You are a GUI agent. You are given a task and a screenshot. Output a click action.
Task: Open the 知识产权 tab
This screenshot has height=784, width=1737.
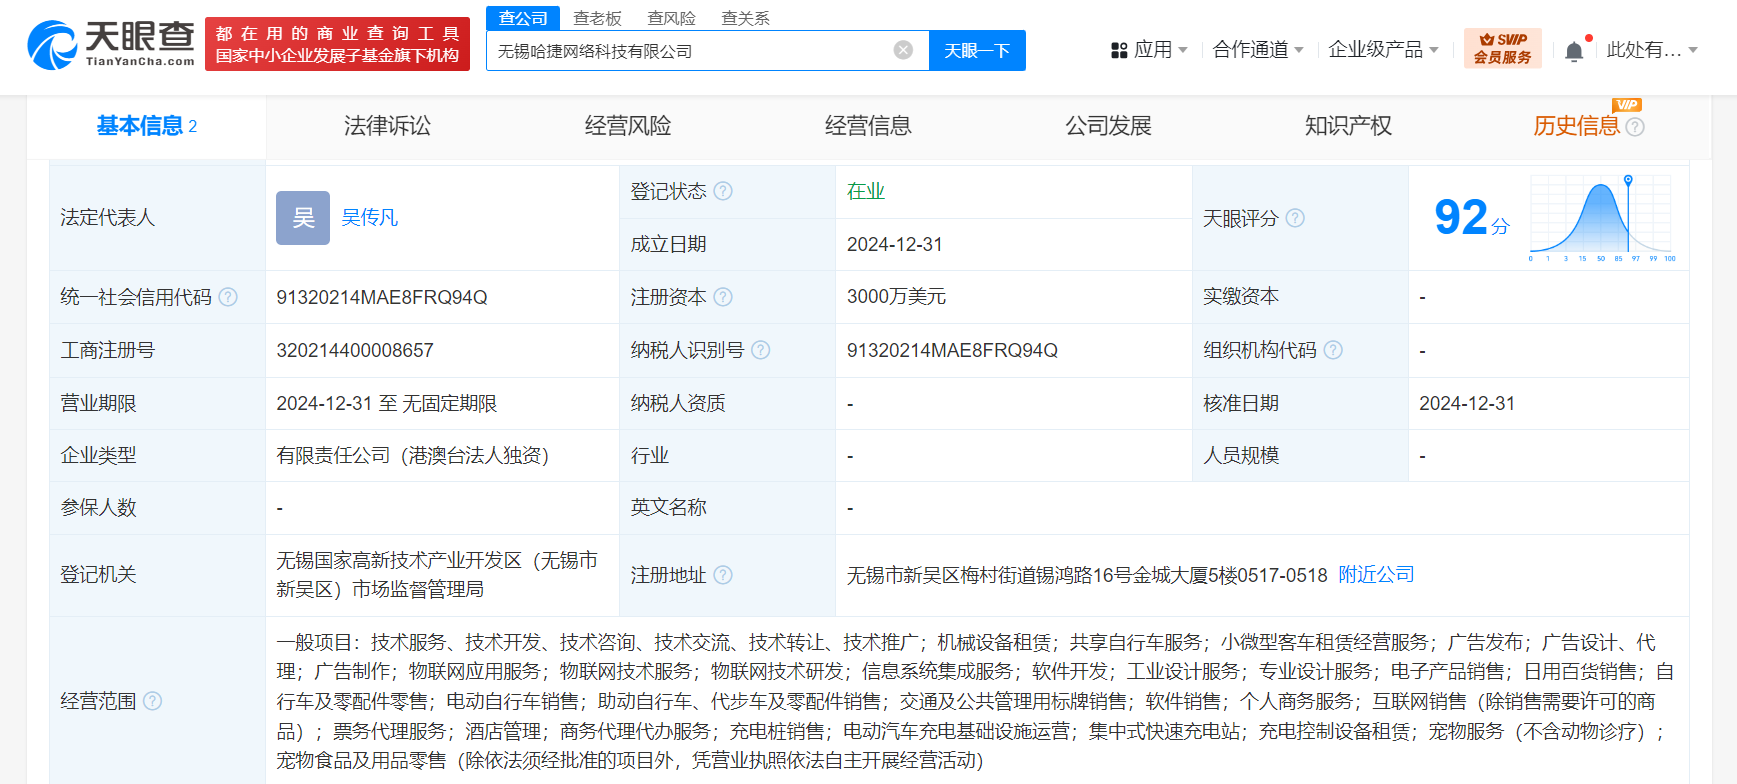click(1347, 126)
